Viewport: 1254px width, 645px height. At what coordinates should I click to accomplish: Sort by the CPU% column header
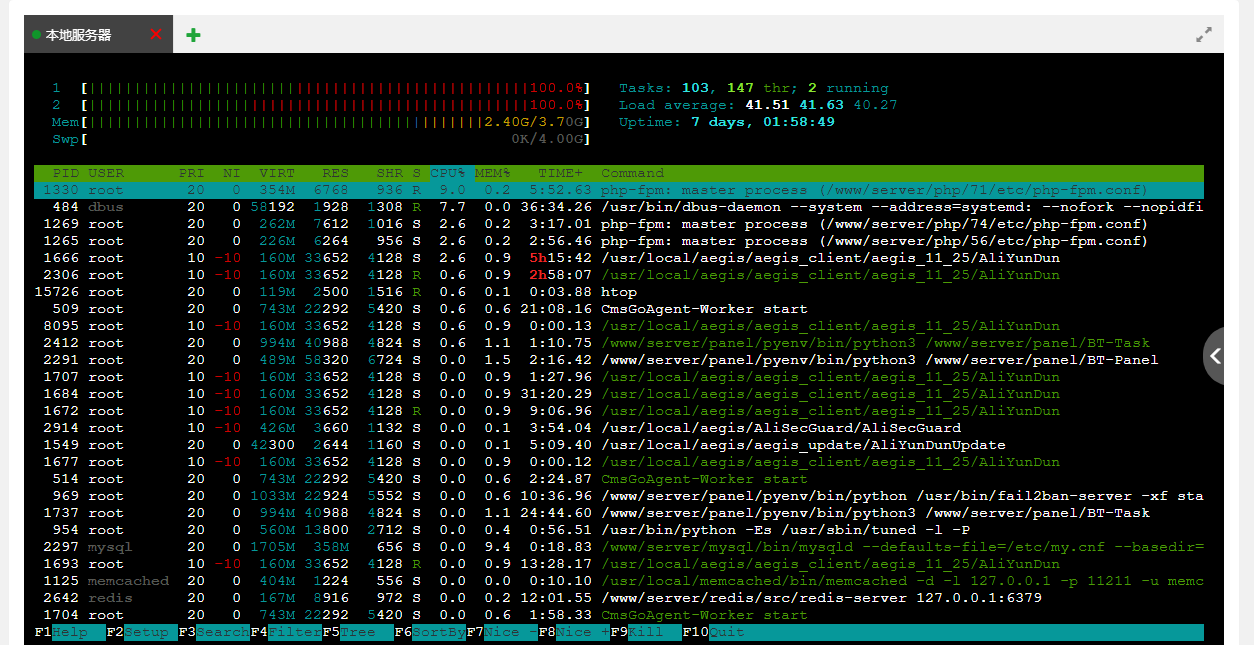[x=448, y=173]
